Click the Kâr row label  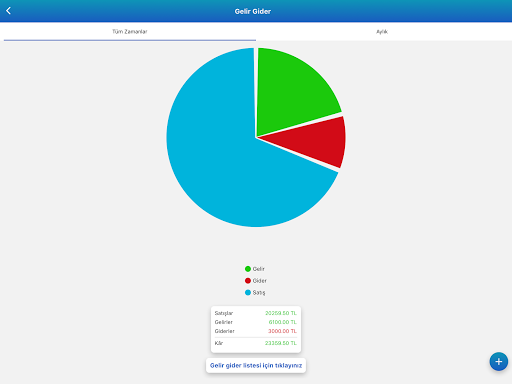[x=219, y=343]
